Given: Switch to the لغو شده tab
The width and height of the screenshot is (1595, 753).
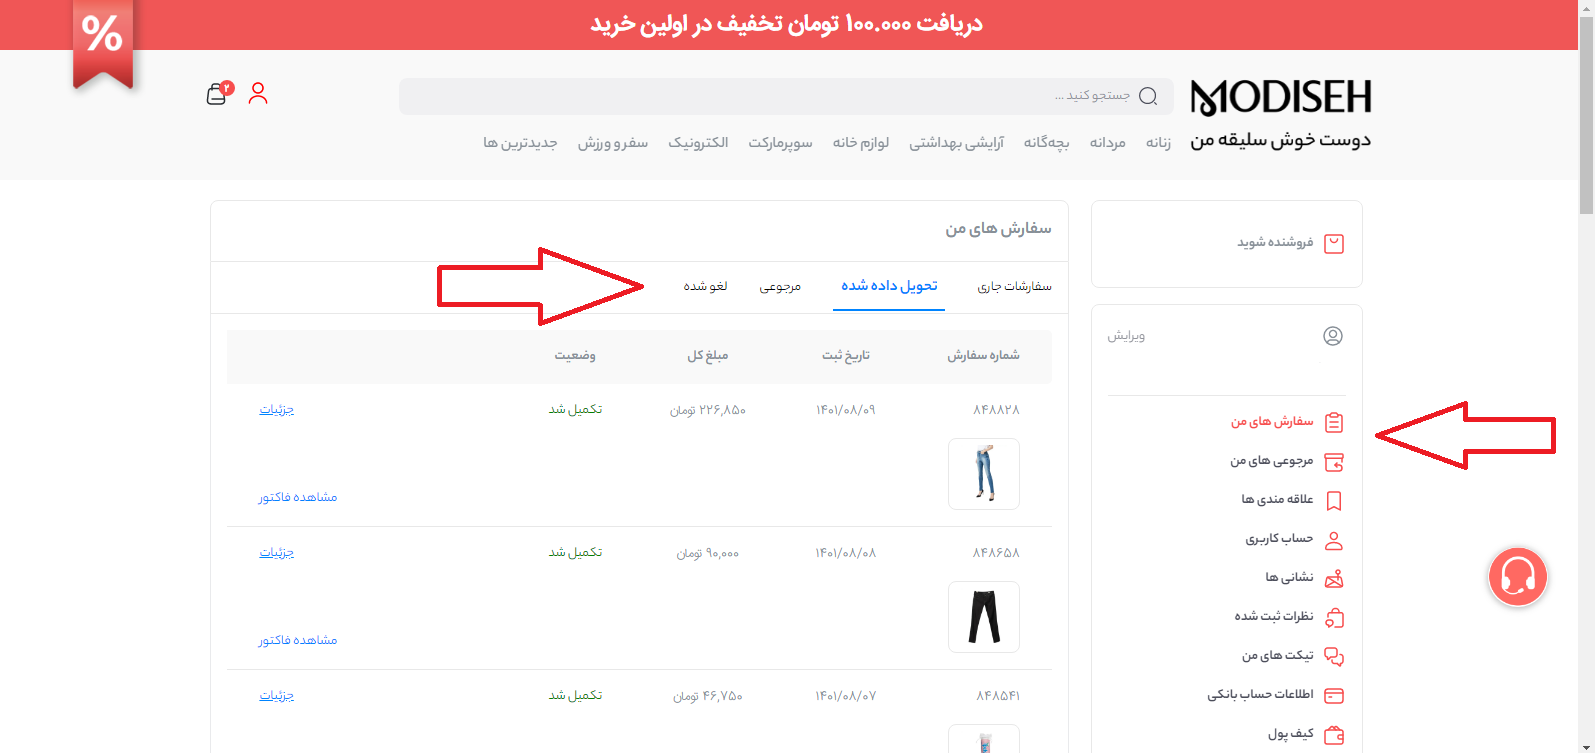Looking at the screenshot, I should click(705, 287).
